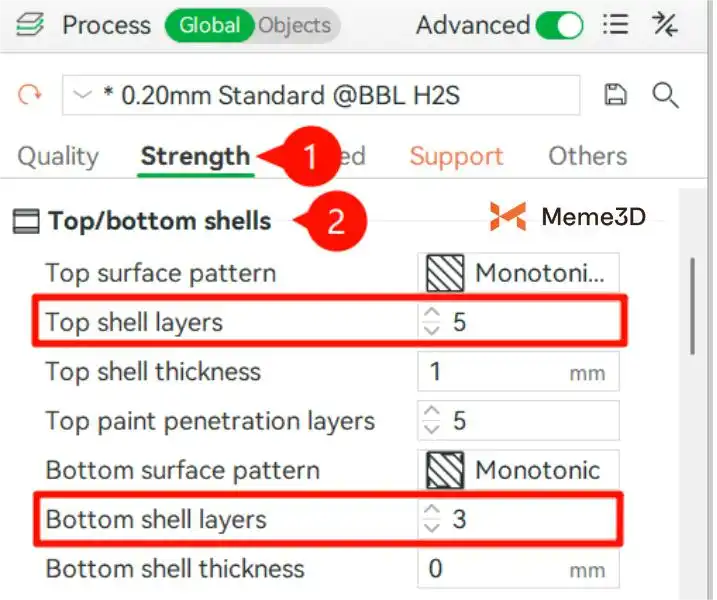Switch to Global process mode
Image resolution: width=717 pixels, height=600 pixels.
tap(210, 25)
